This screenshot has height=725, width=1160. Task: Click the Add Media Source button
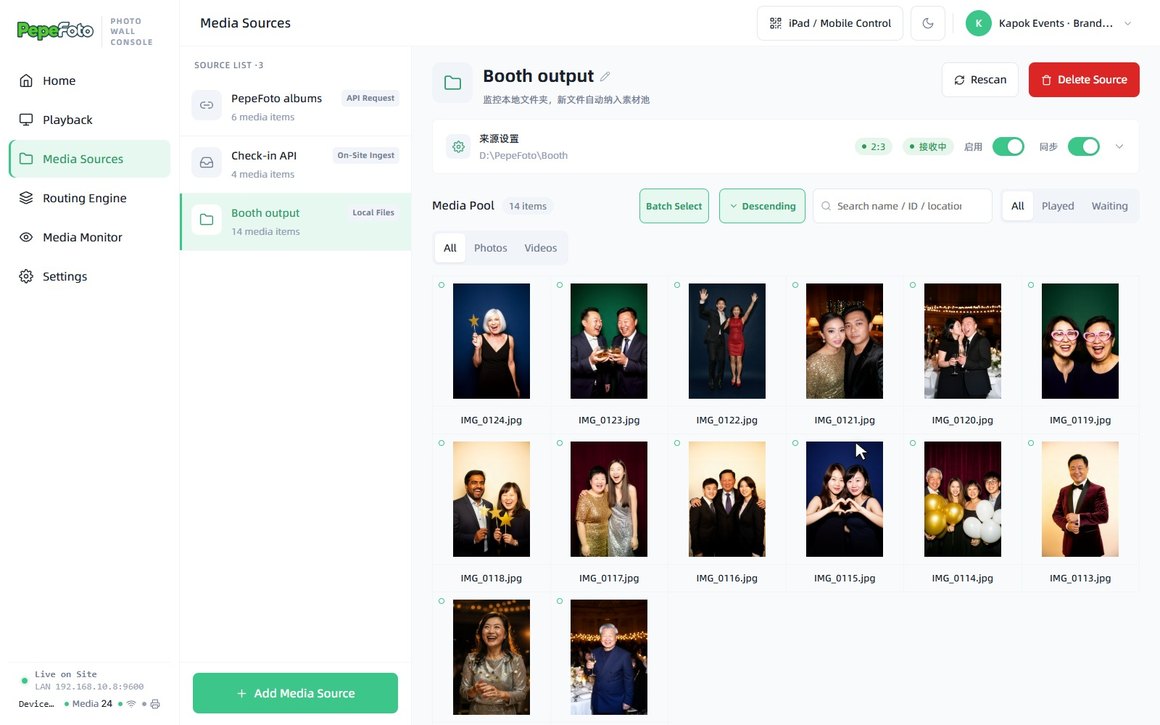coord(295,693)
